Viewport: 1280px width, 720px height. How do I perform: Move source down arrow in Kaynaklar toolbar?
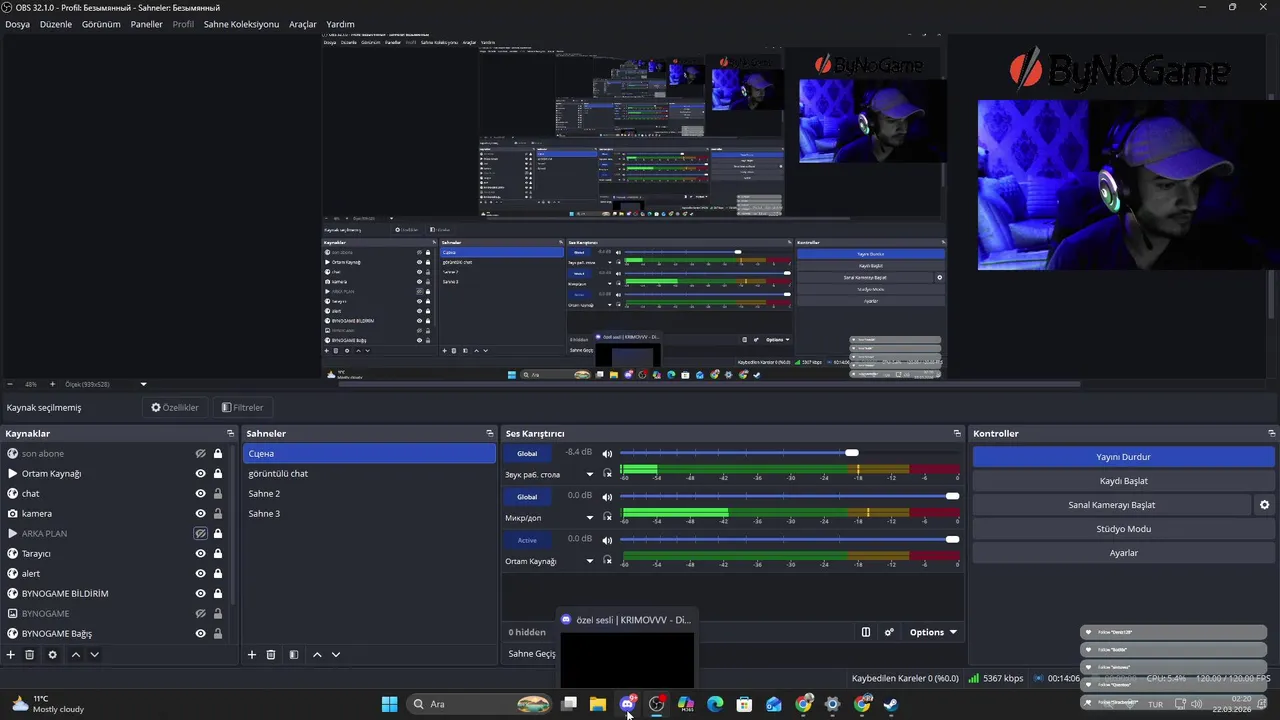point(94,655)
